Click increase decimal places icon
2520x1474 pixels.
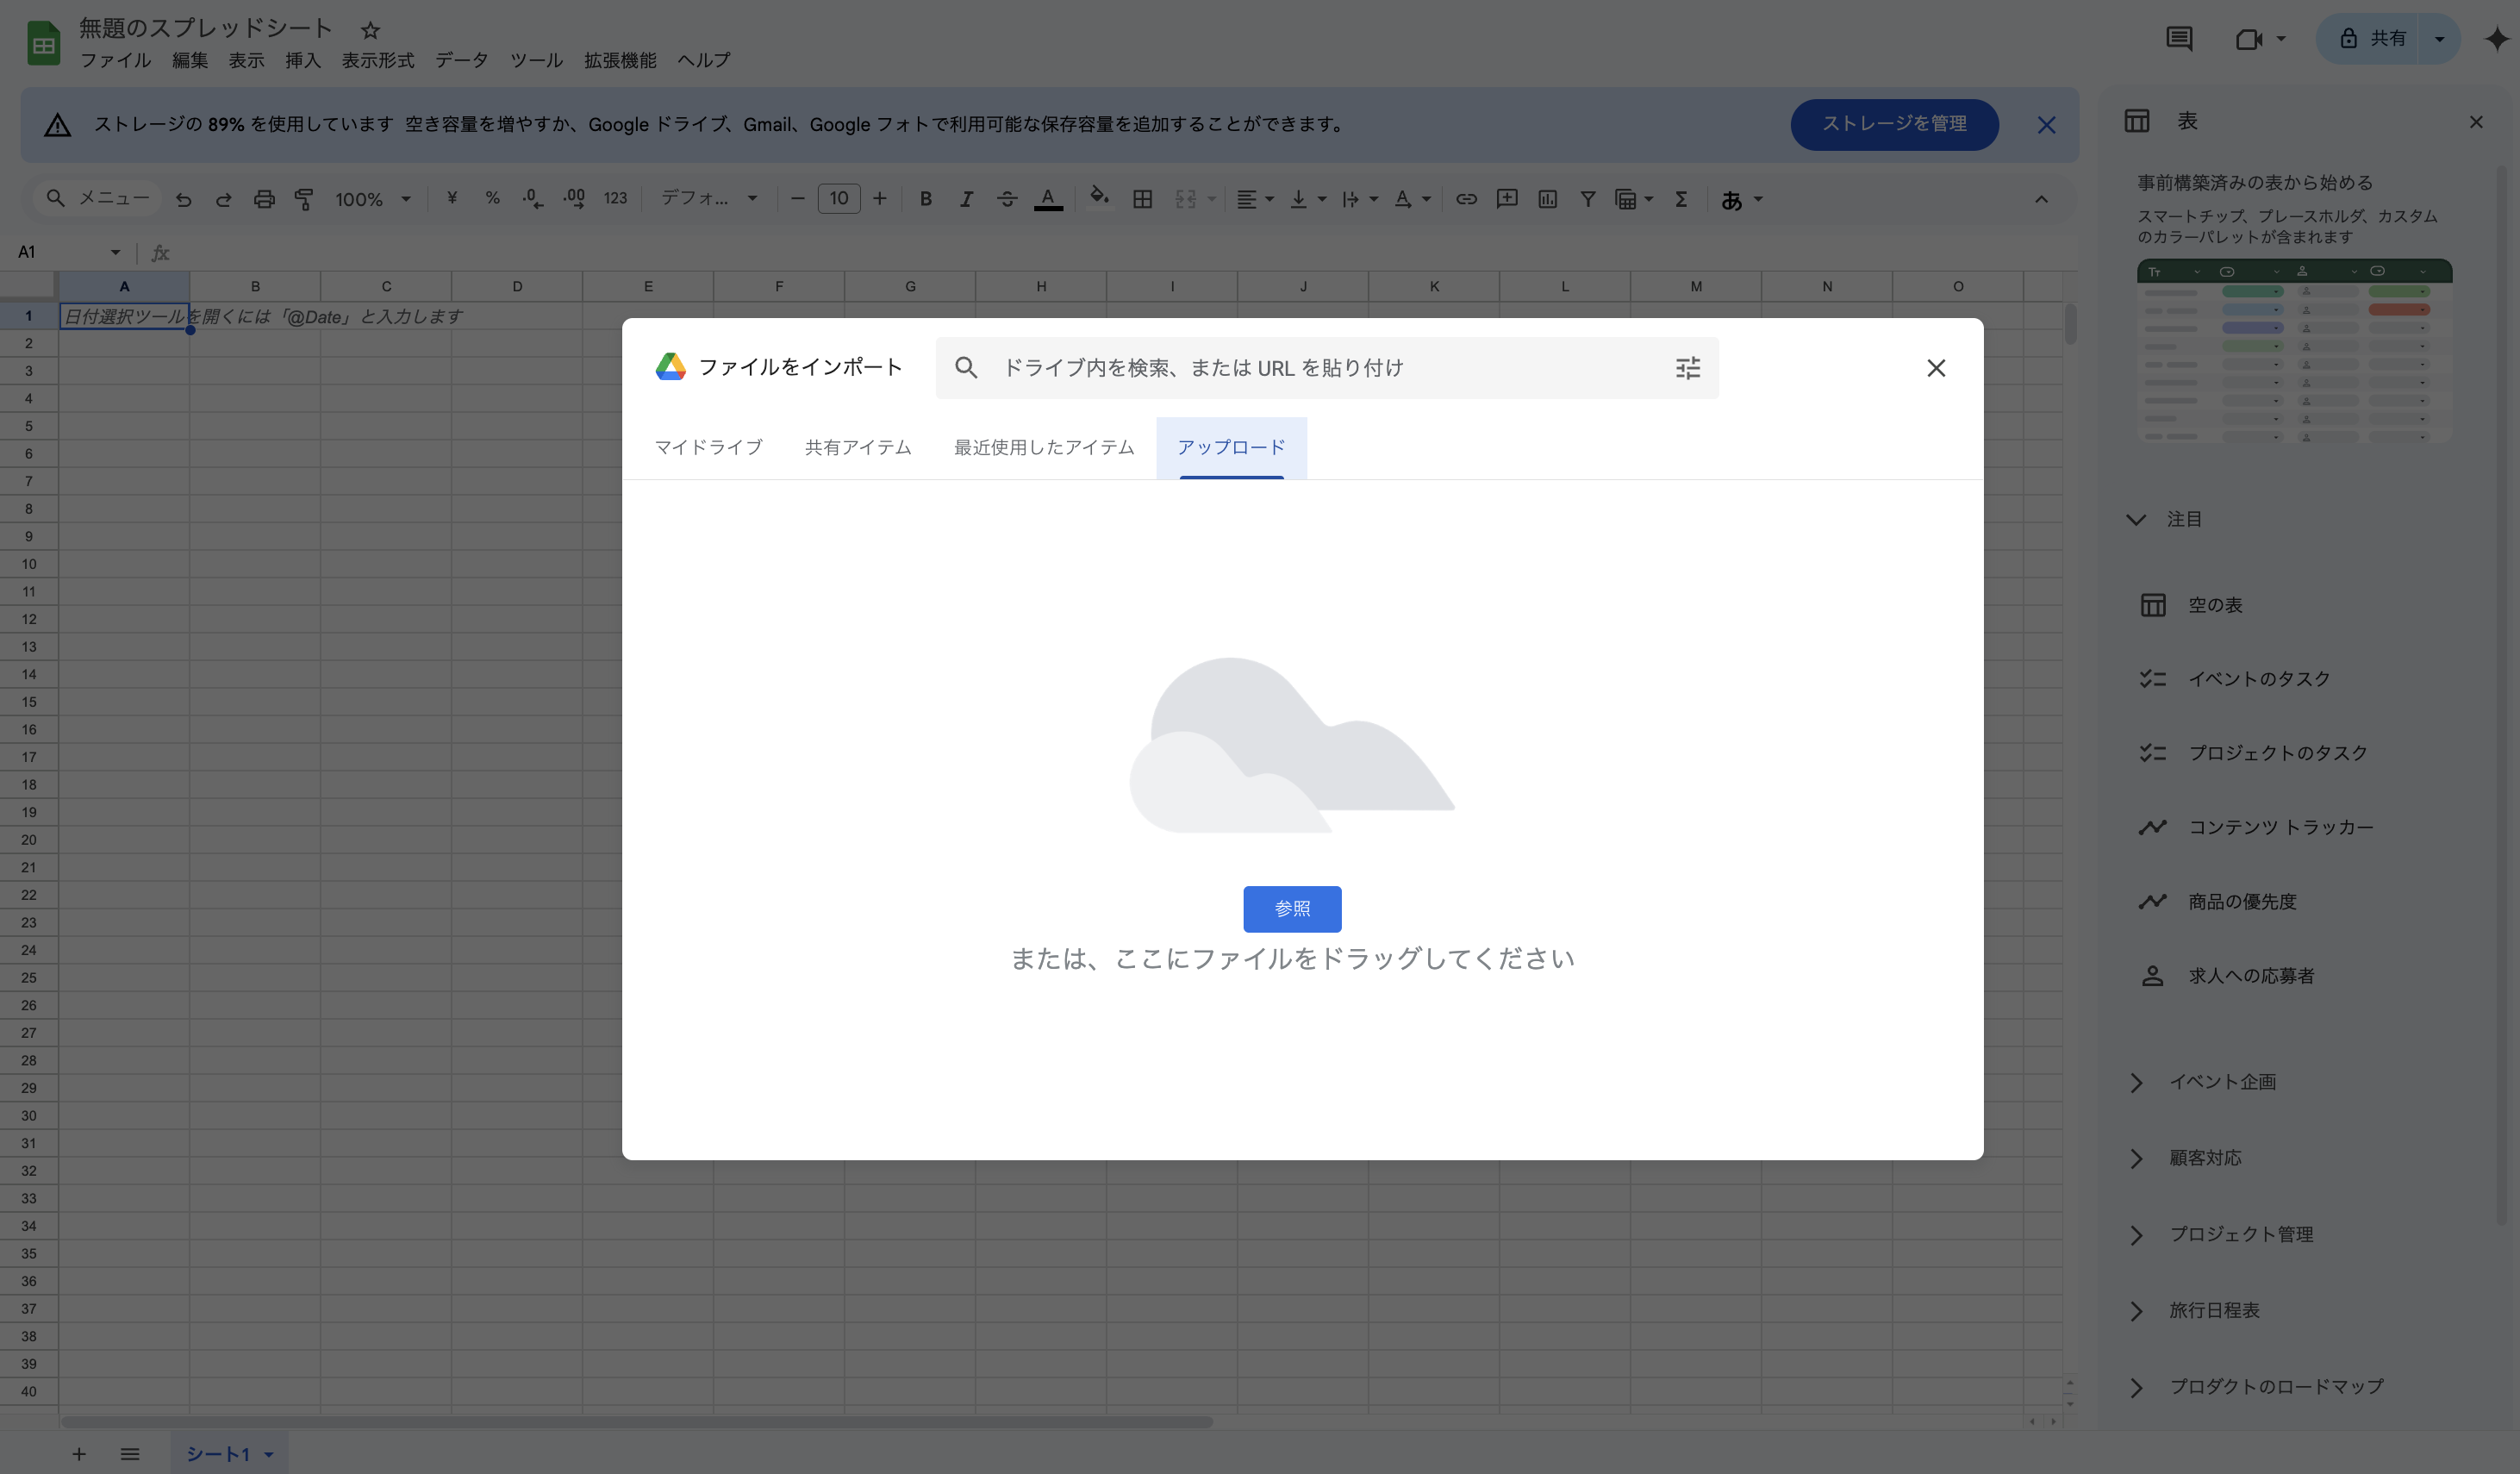(x=574, y=198)
